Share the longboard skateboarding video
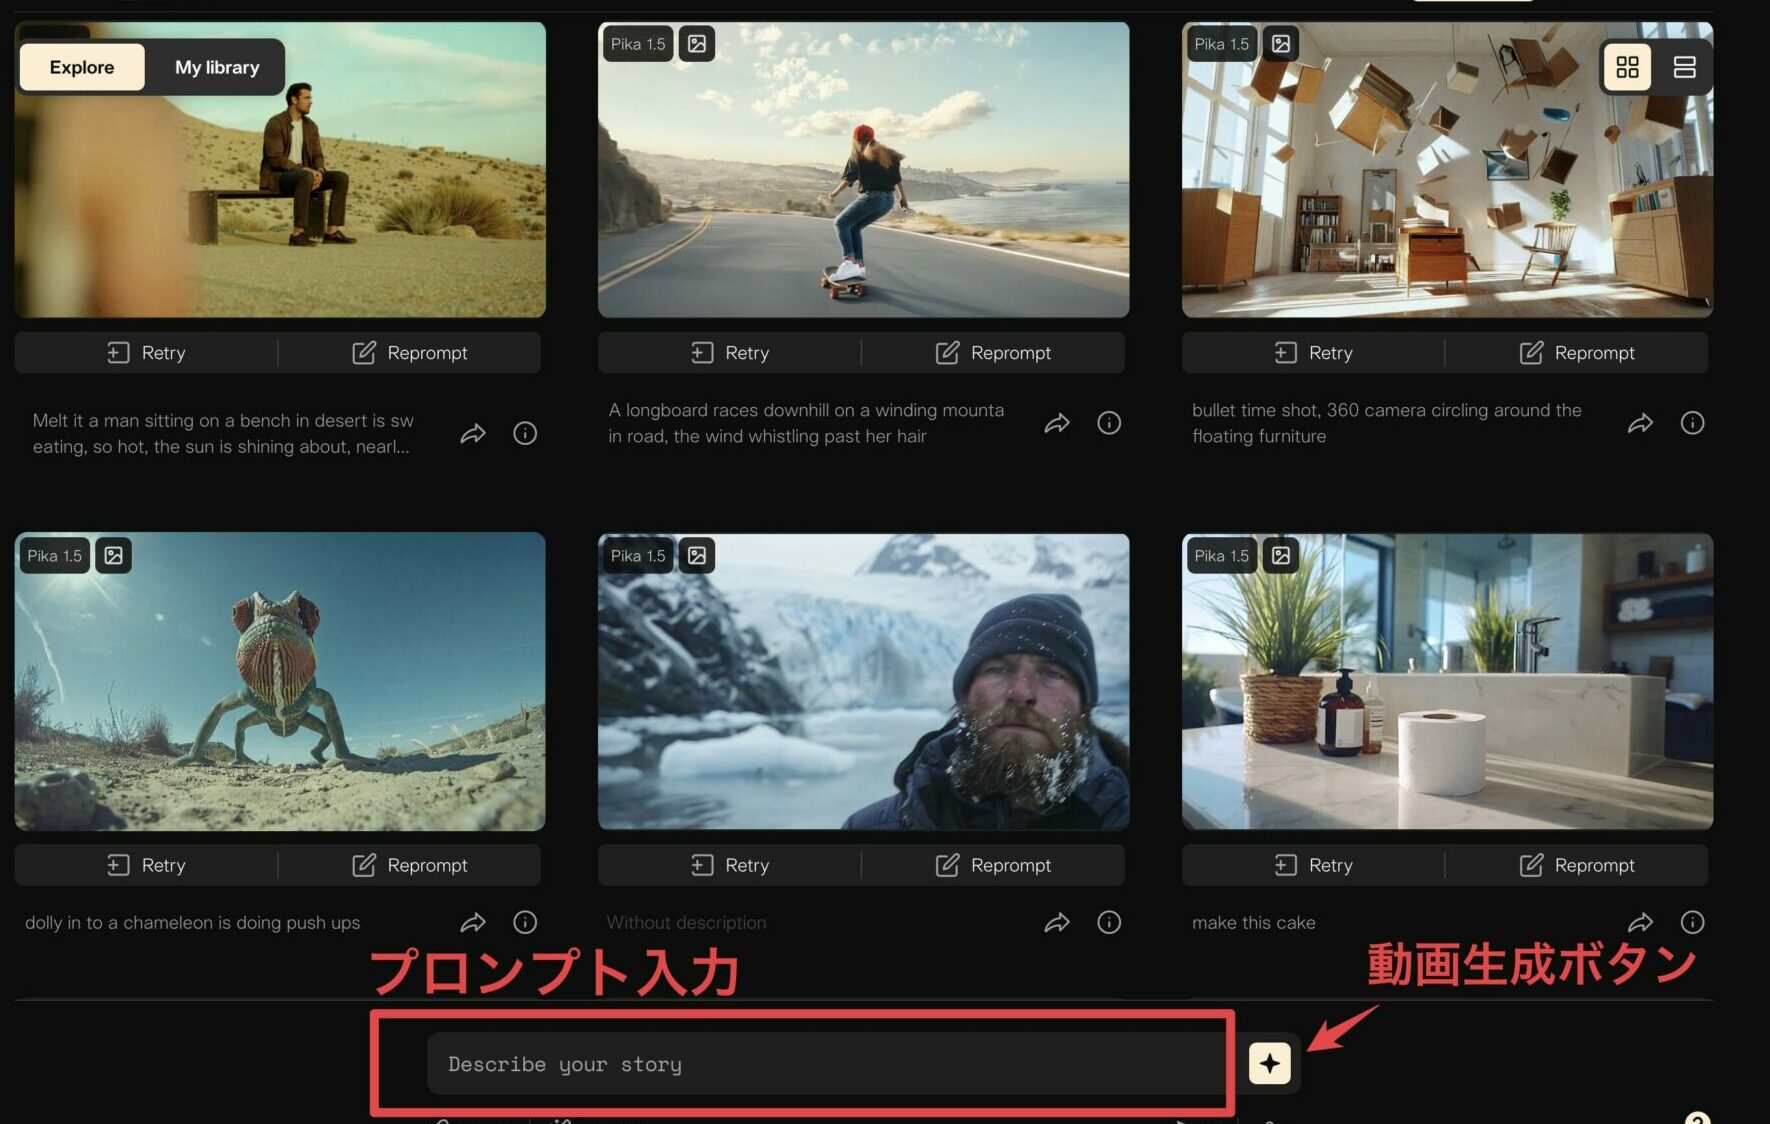This screenshot has height=1124, width=1770. tap(1057, 422)
